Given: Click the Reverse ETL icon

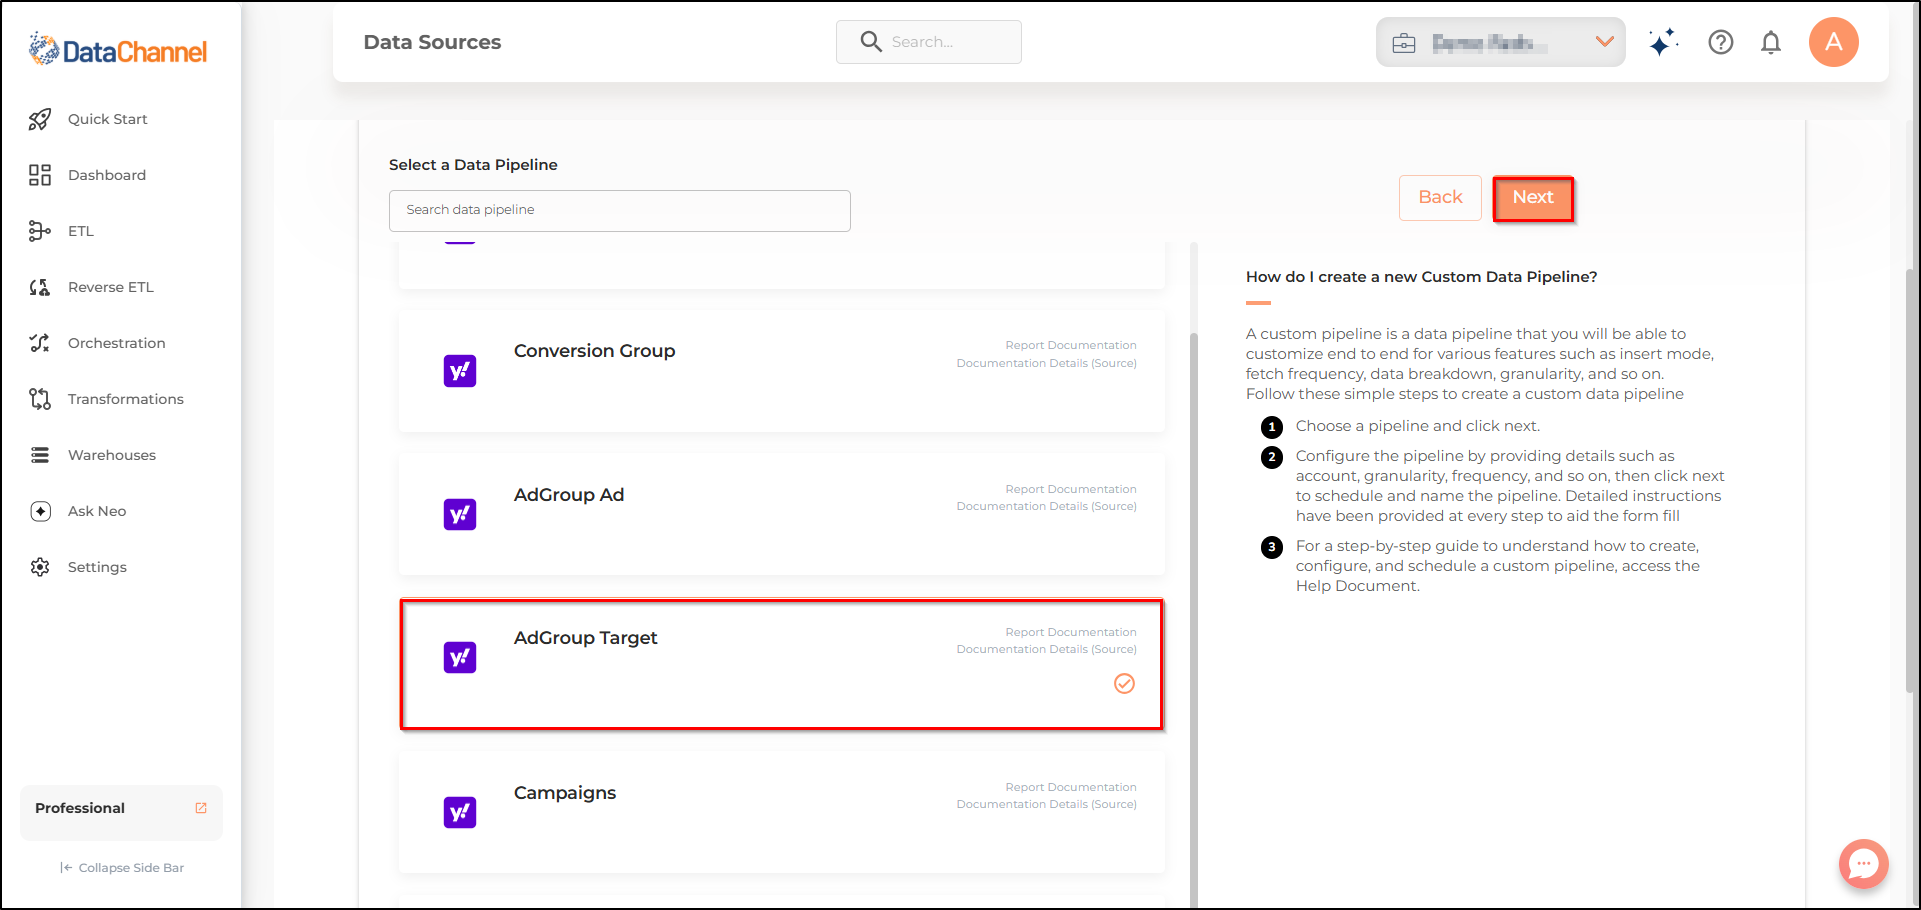Looking at the screenshot, I should (40, 287).
